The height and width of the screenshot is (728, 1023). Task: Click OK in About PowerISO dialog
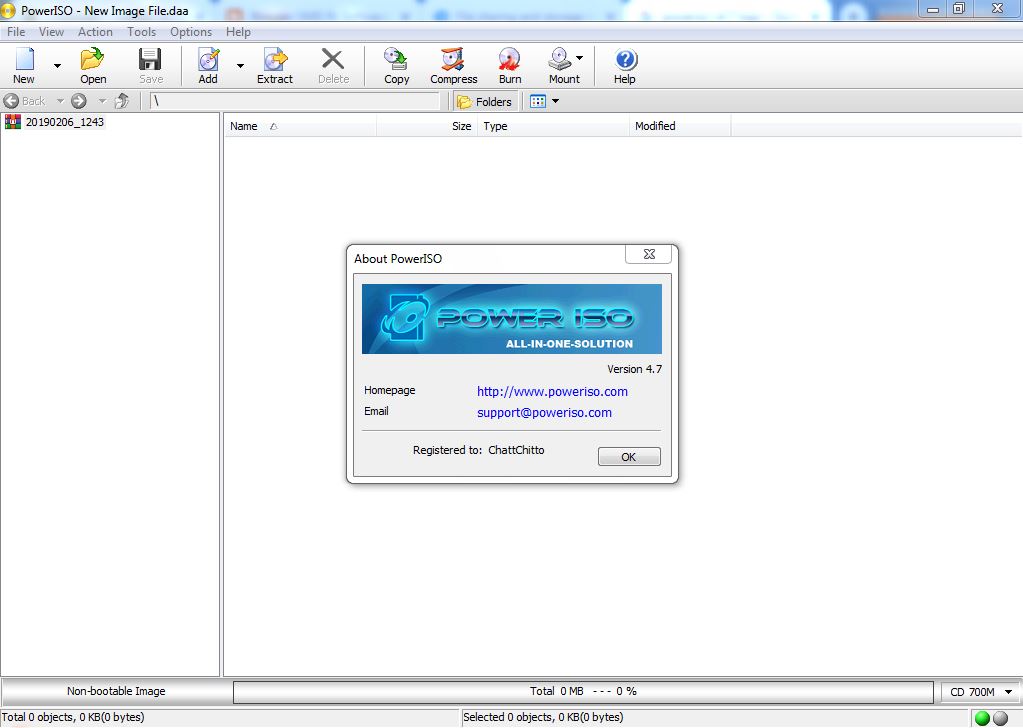(629, 457)
